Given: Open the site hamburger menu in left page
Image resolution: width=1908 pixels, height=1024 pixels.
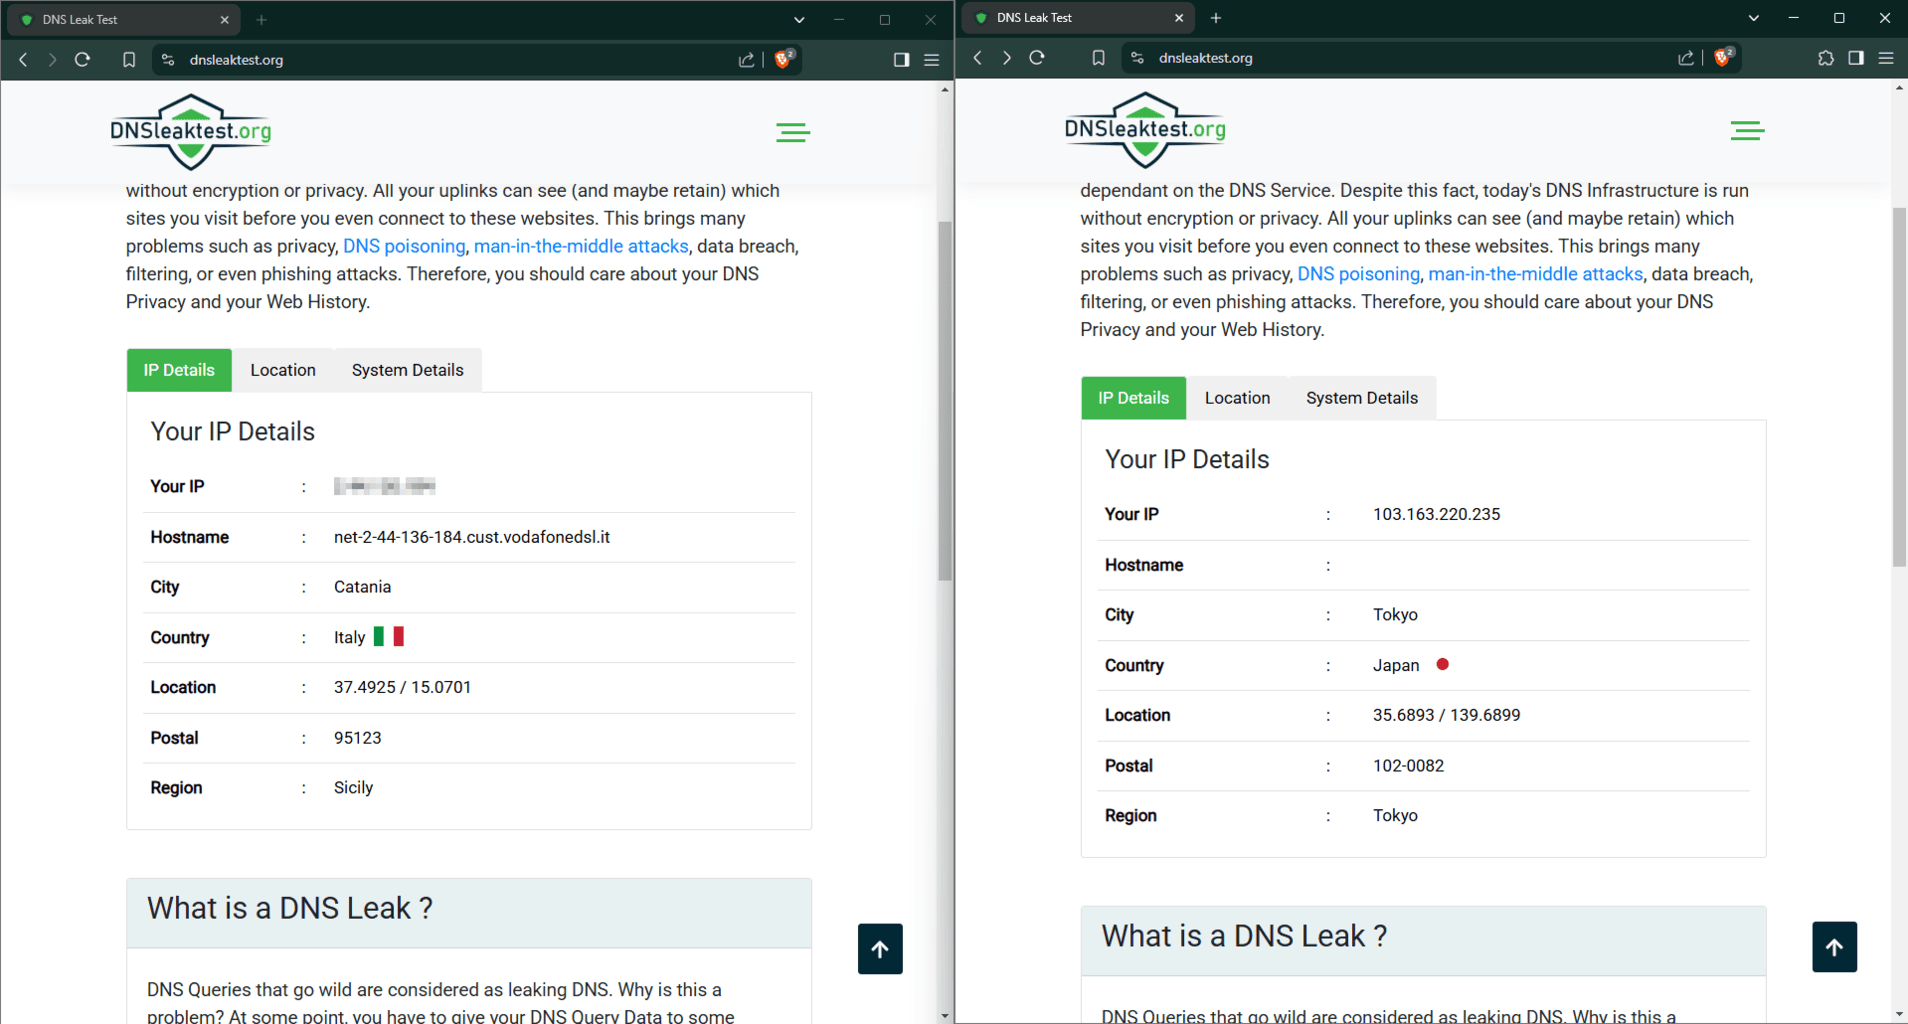Looking at the screenshot, I should pyautogui.click(x=793, y=132).
